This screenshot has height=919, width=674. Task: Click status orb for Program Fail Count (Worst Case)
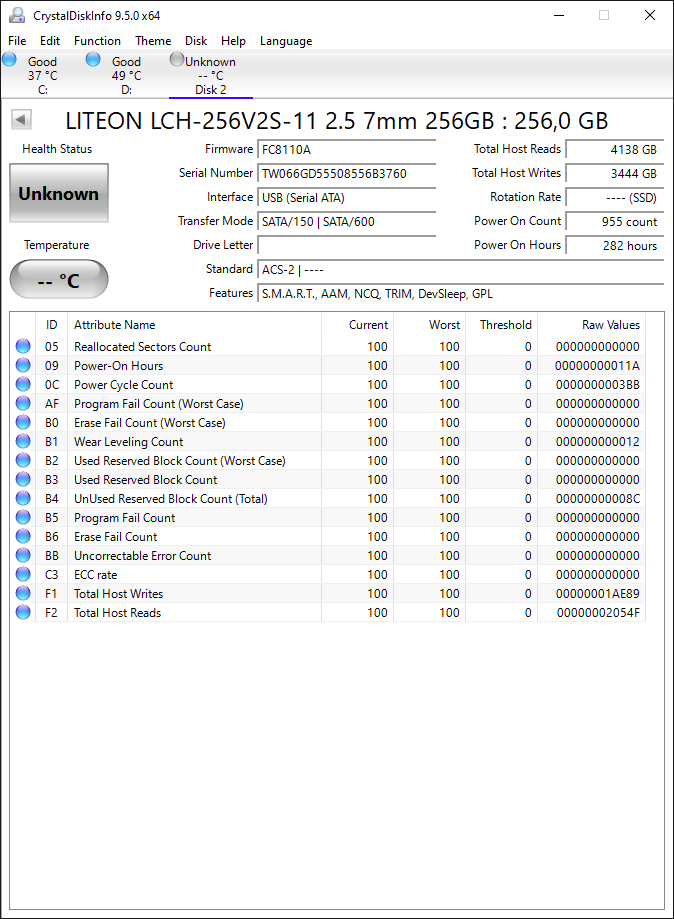[x=23, y=403]
